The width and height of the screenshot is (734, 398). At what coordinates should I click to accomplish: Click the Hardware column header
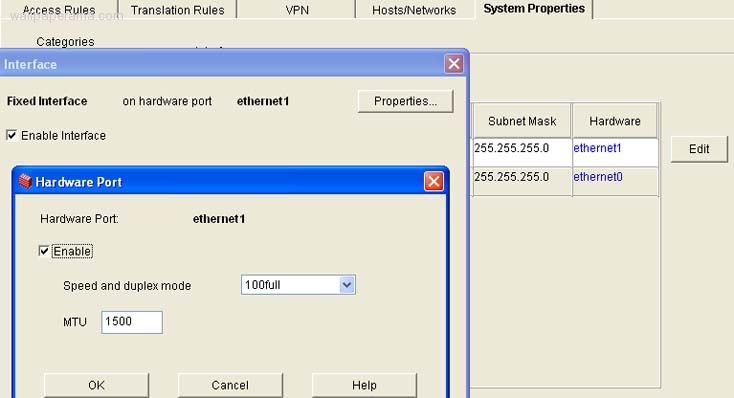coord(615,121)
